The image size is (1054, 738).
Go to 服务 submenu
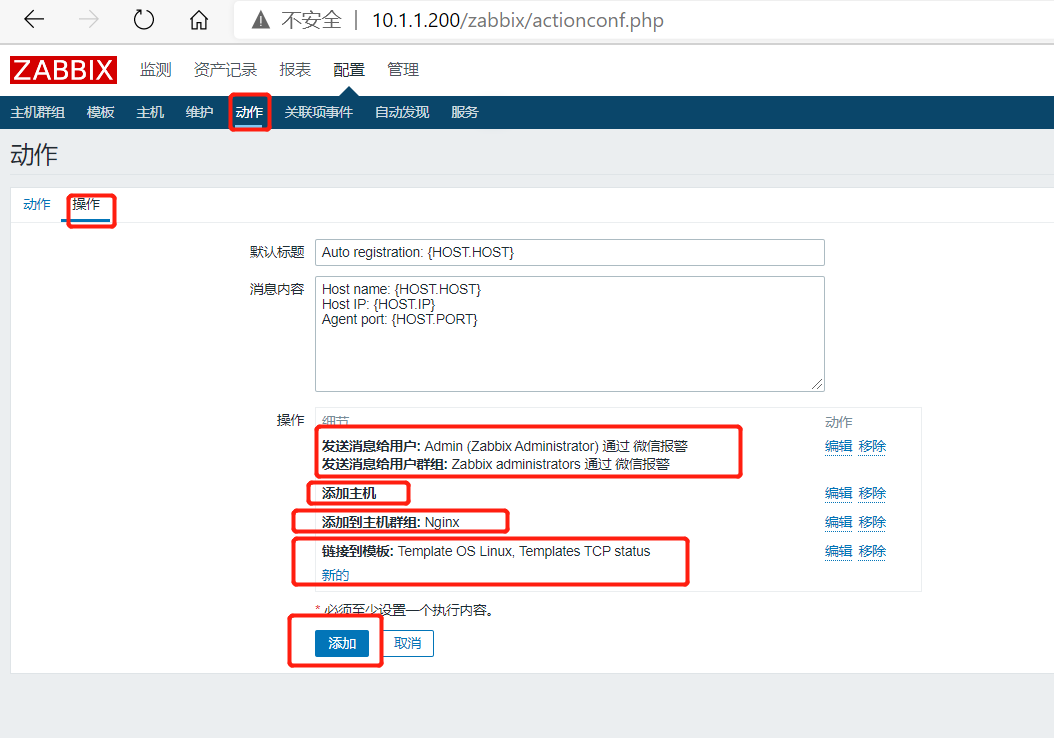click(x=464, y=112)
